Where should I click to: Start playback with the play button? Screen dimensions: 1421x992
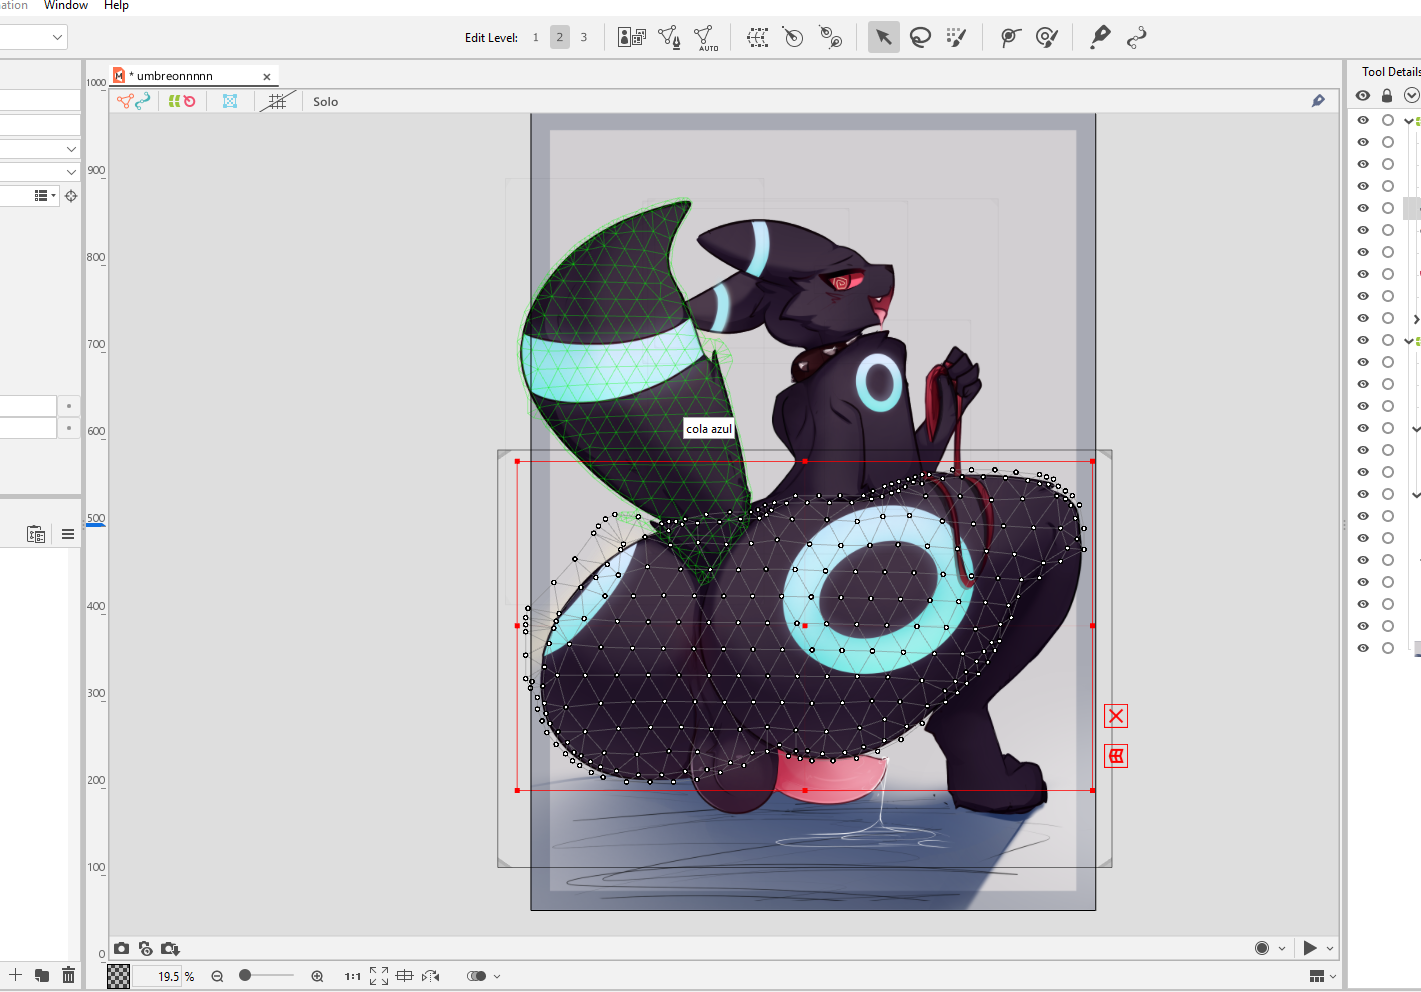[x=1310, y=948]
